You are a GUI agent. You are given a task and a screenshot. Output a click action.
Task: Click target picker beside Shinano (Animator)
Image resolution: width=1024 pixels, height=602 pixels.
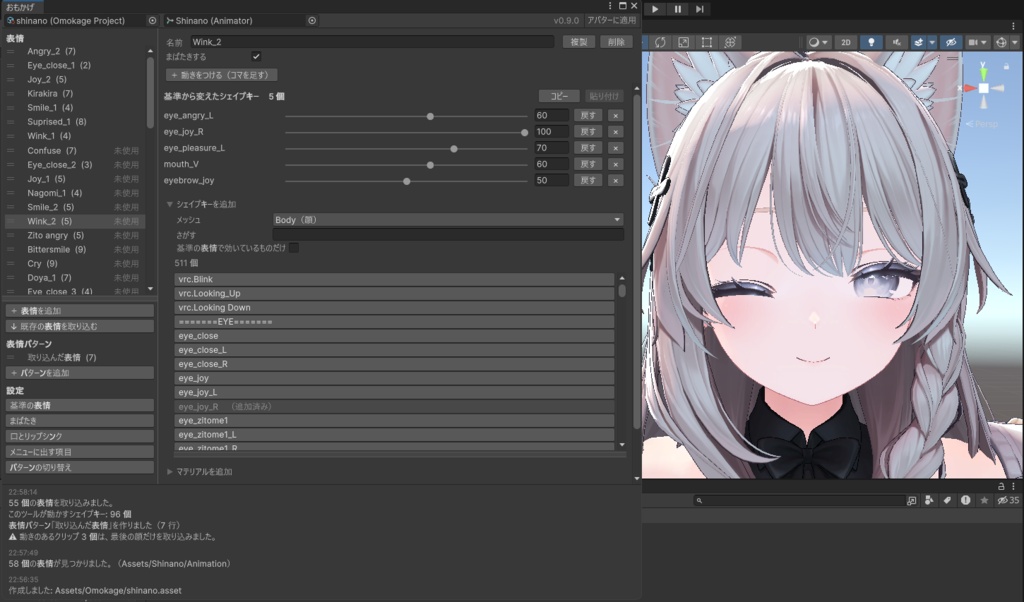coord(312,21)
